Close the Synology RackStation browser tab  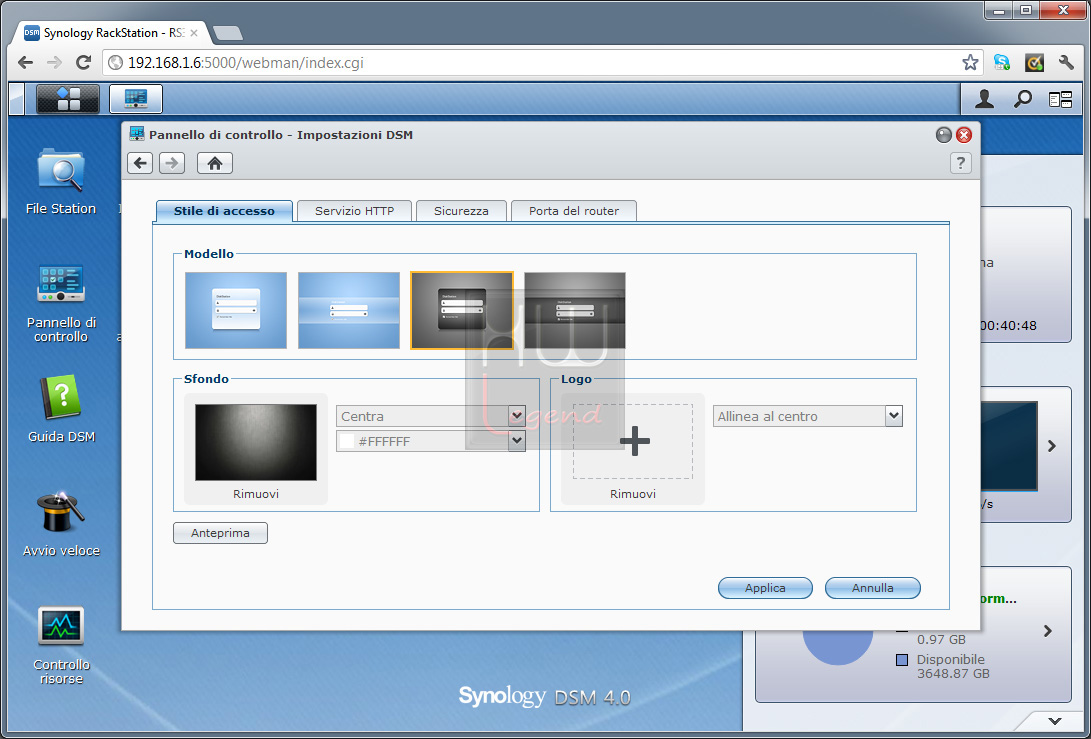(194, 33)
